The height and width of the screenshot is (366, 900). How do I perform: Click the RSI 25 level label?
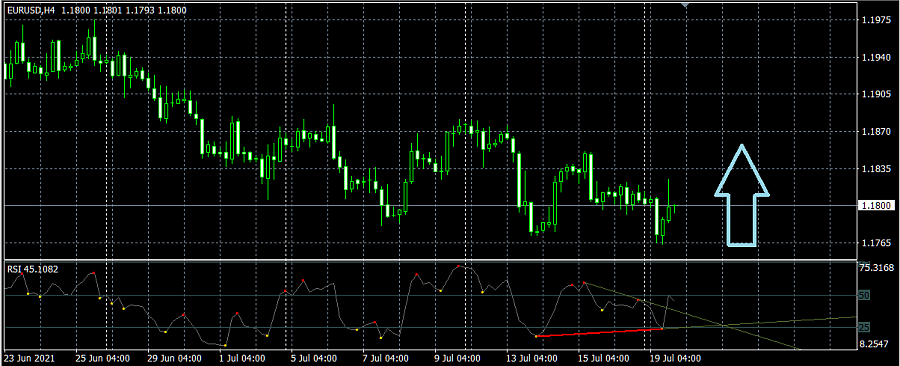pyautogui.click(x=865, y=327)
